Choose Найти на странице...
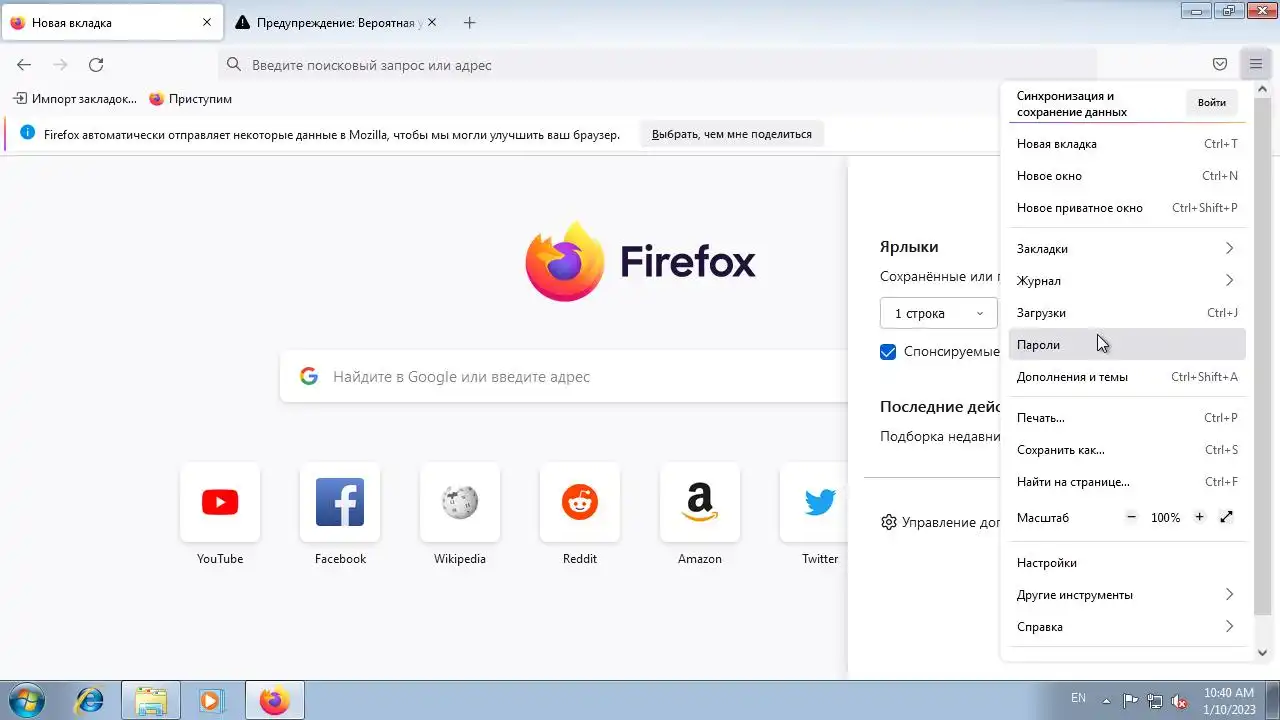This screenshot has height=720, width=1280. point(1127,481)
